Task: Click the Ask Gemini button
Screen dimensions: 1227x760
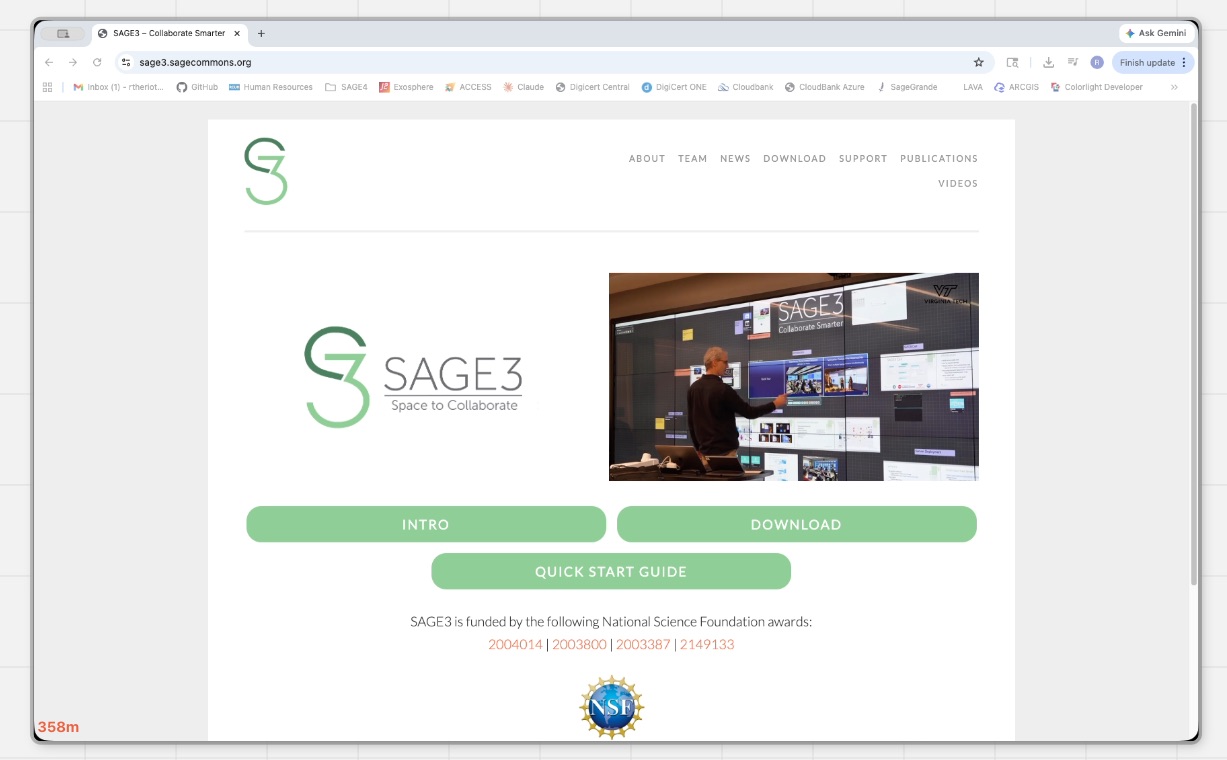Action: point(1155,33)
